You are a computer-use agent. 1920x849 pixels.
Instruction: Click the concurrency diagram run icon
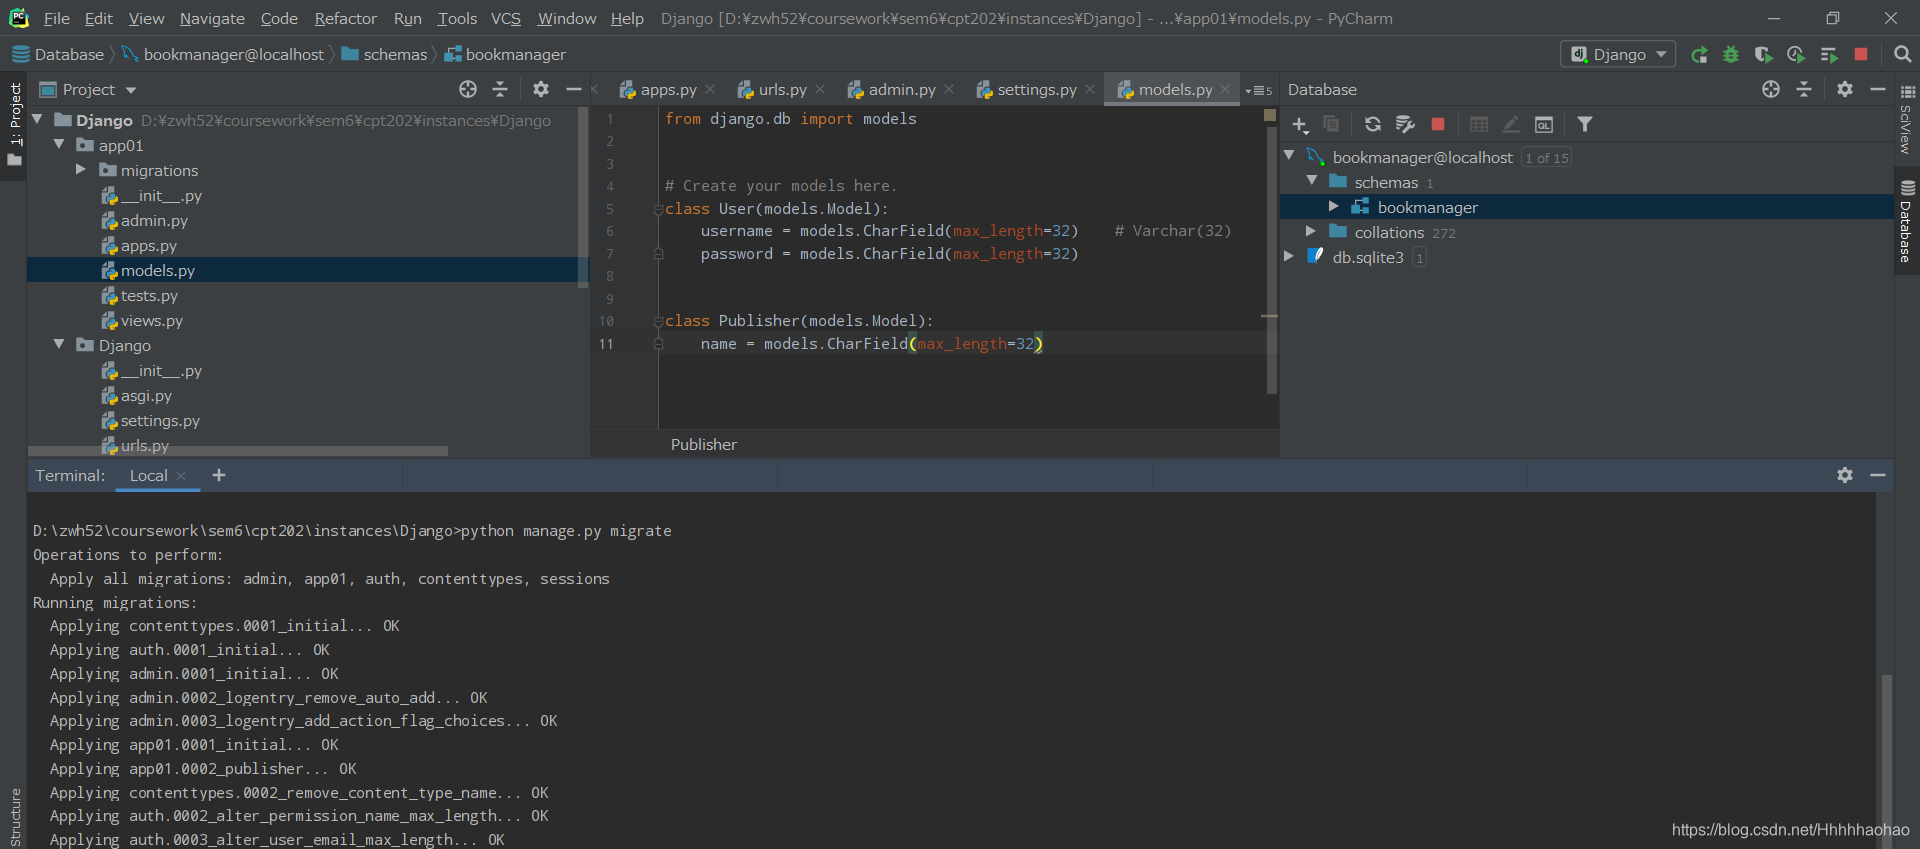[1829, 55]
